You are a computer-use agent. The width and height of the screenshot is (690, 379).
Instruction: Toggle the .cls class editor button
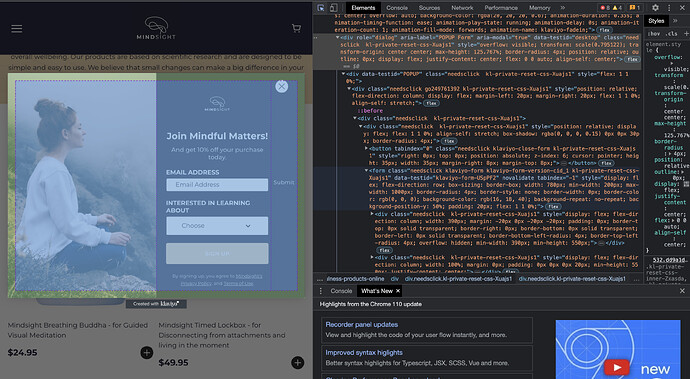[x=672, y=33]
